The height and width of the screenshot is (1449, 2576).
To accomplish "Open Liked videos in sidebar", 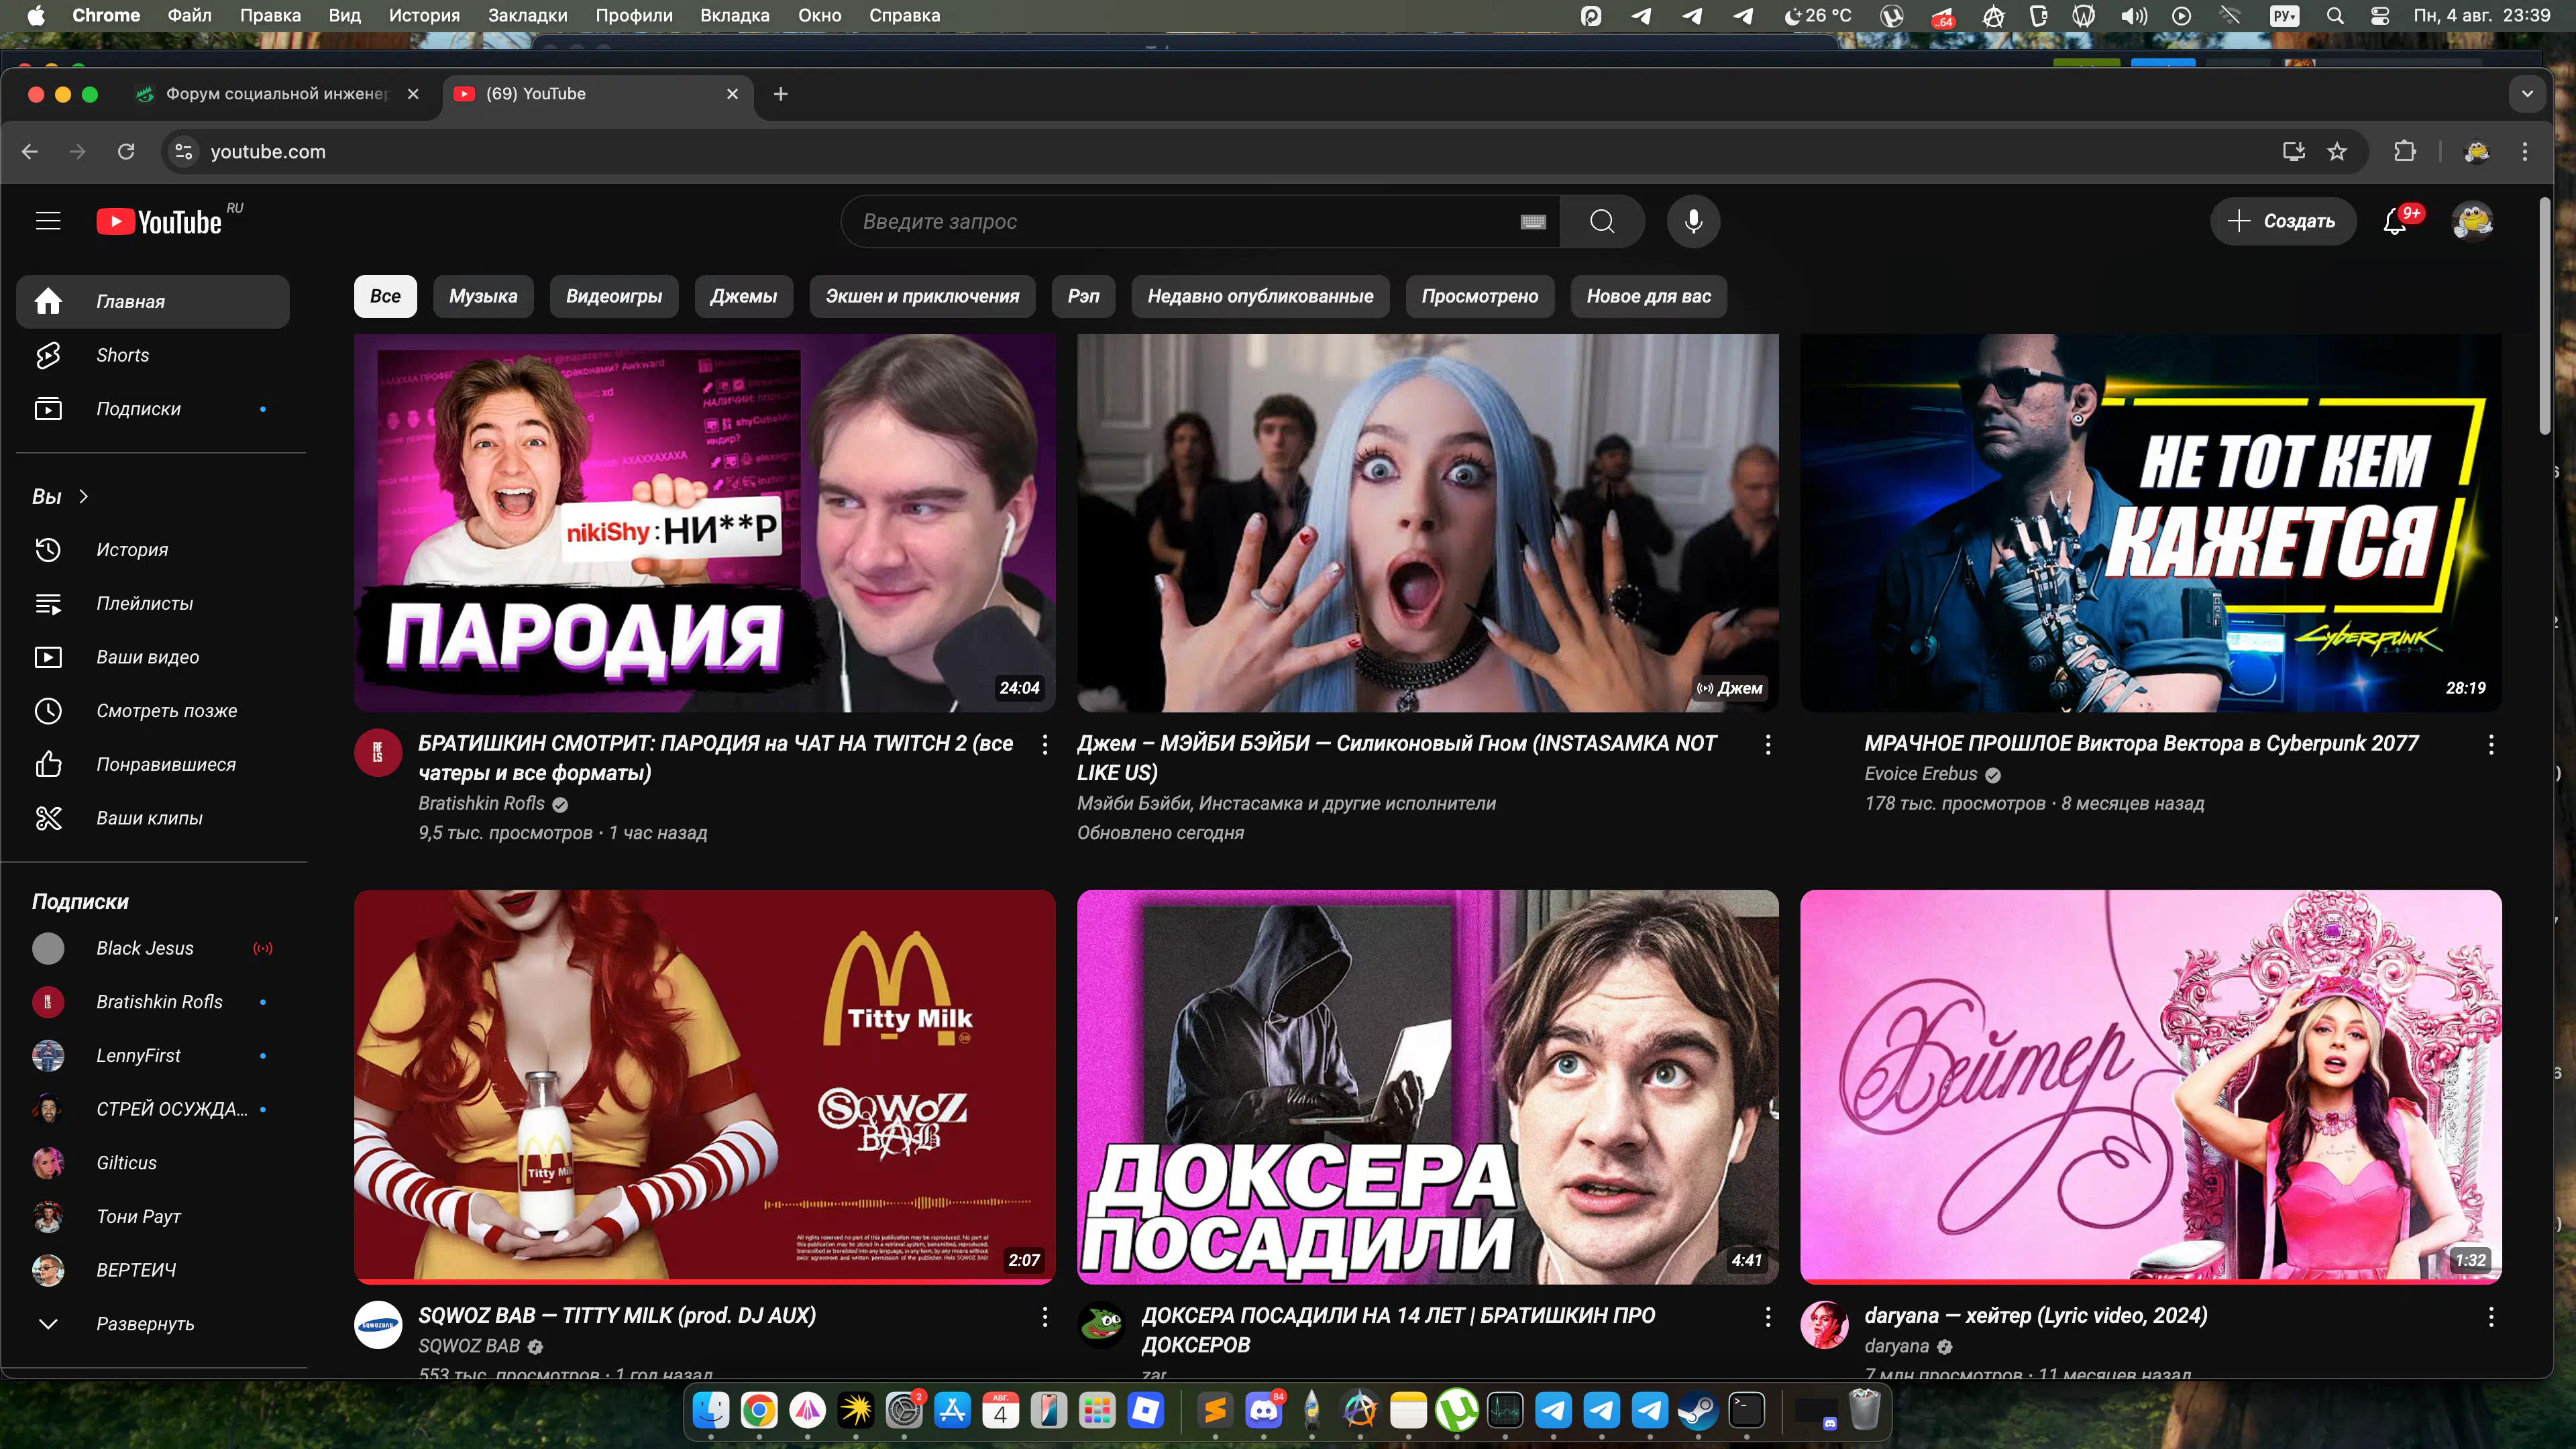I will pos(153,764).
